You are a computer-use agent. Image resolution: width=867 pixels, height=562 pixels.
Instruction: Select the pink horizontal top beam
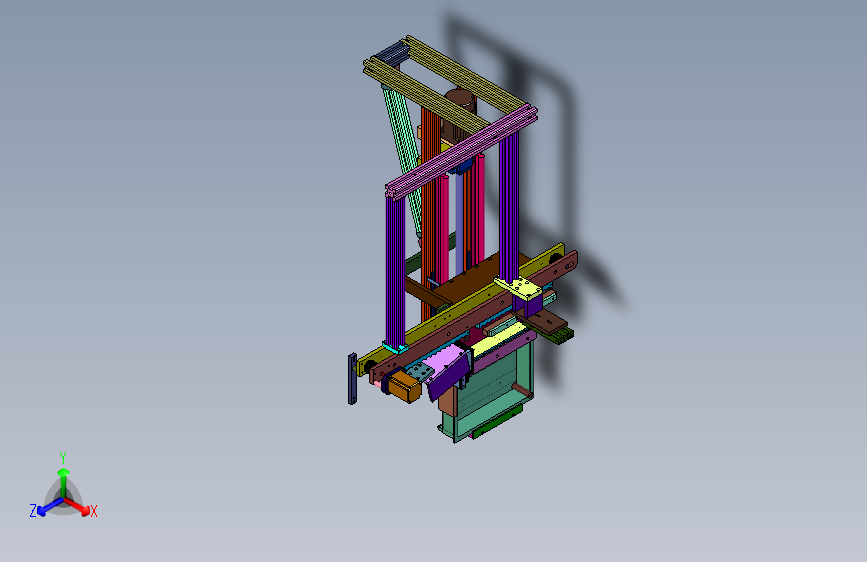pyautogui.click(x=461, y=152)
